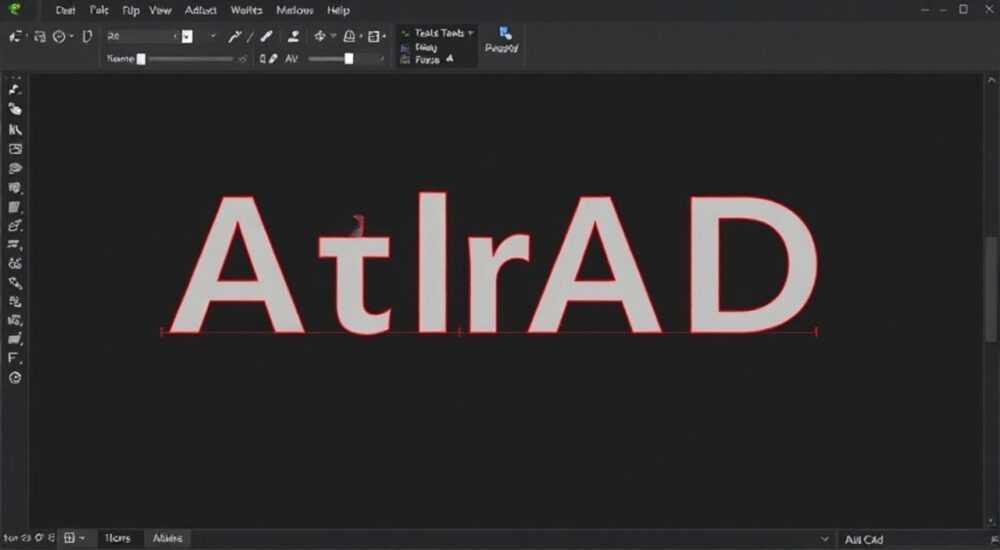
Task: Select the magic wand icon
Action: tap(235, 36)
